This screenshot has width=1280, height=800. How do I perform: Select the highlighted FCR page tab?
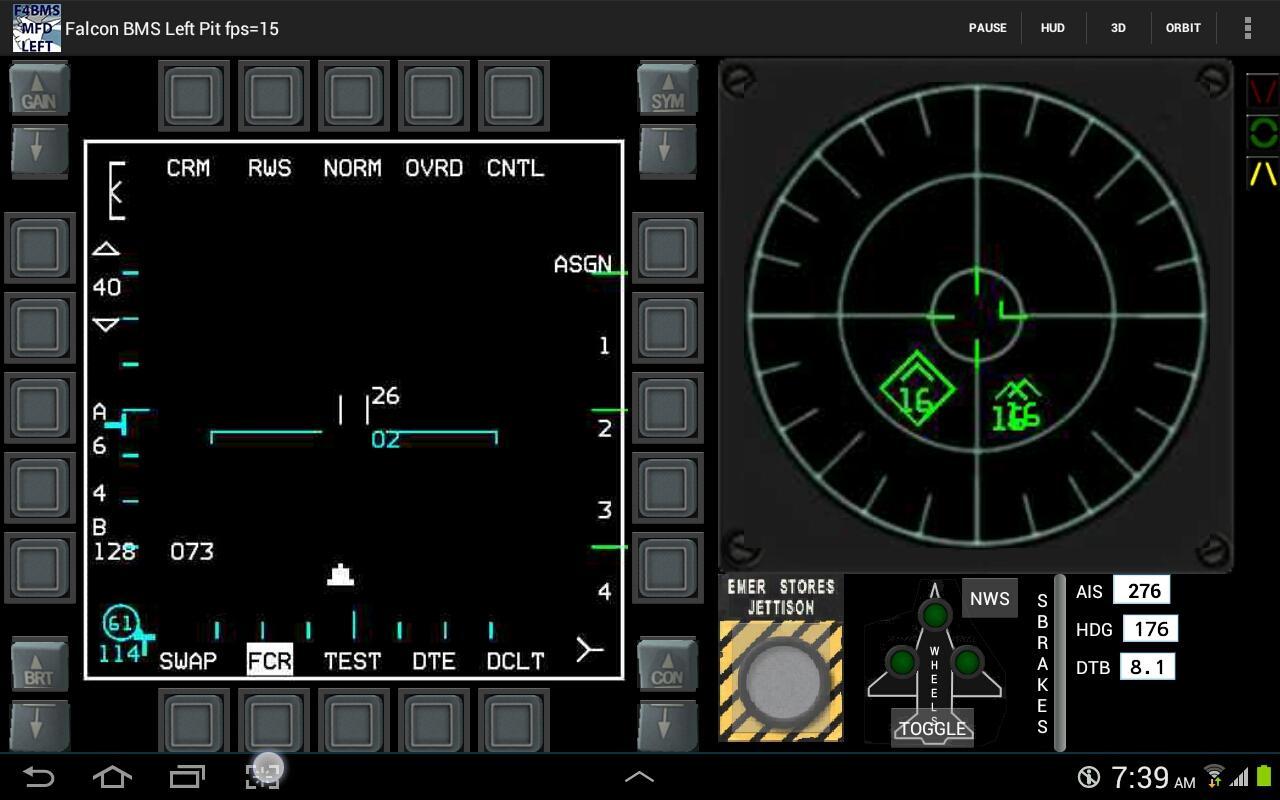268,660
